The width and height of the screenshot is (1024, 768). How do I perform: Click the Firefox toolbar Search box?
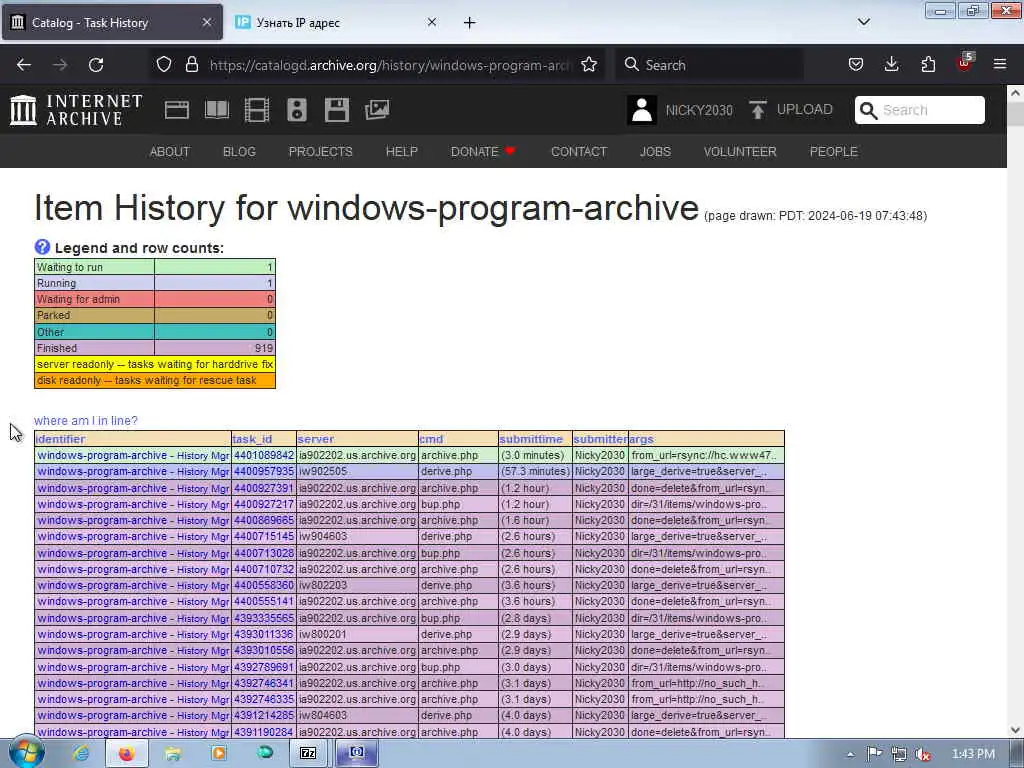click(709, 65)
